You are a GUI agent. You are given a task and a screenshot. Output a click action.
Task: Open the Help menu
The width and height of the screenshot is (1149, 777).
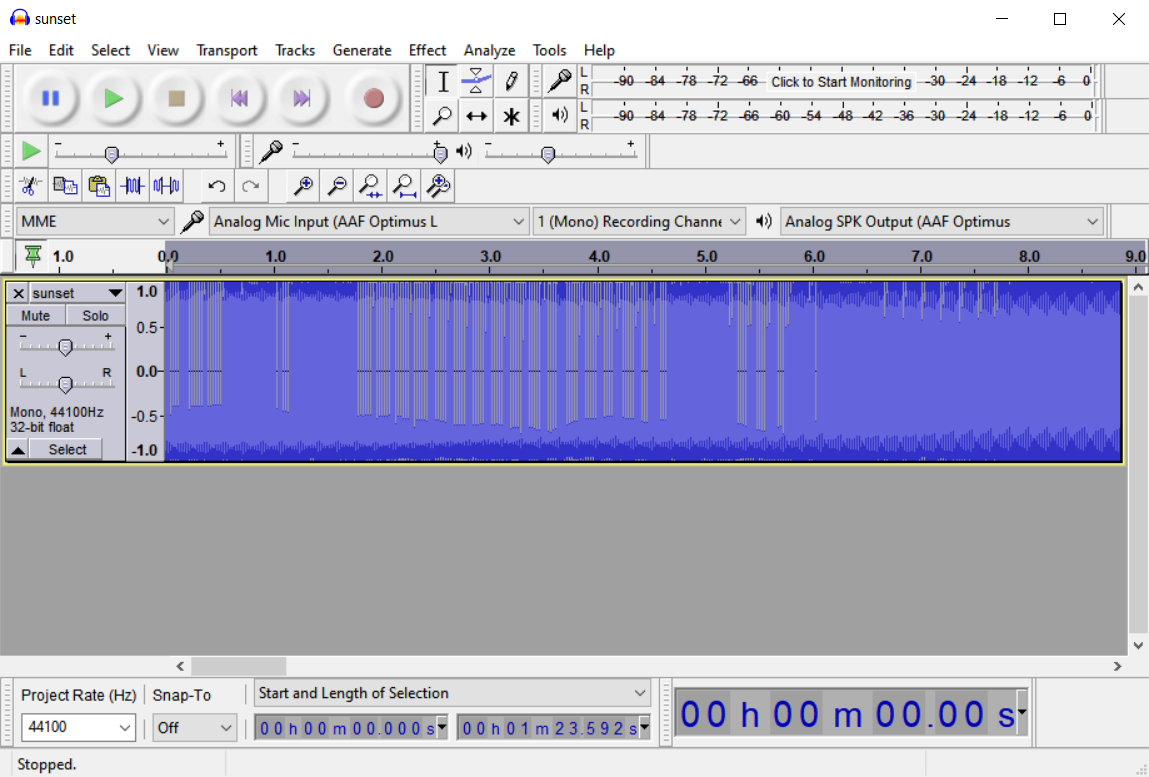point(599,50)
